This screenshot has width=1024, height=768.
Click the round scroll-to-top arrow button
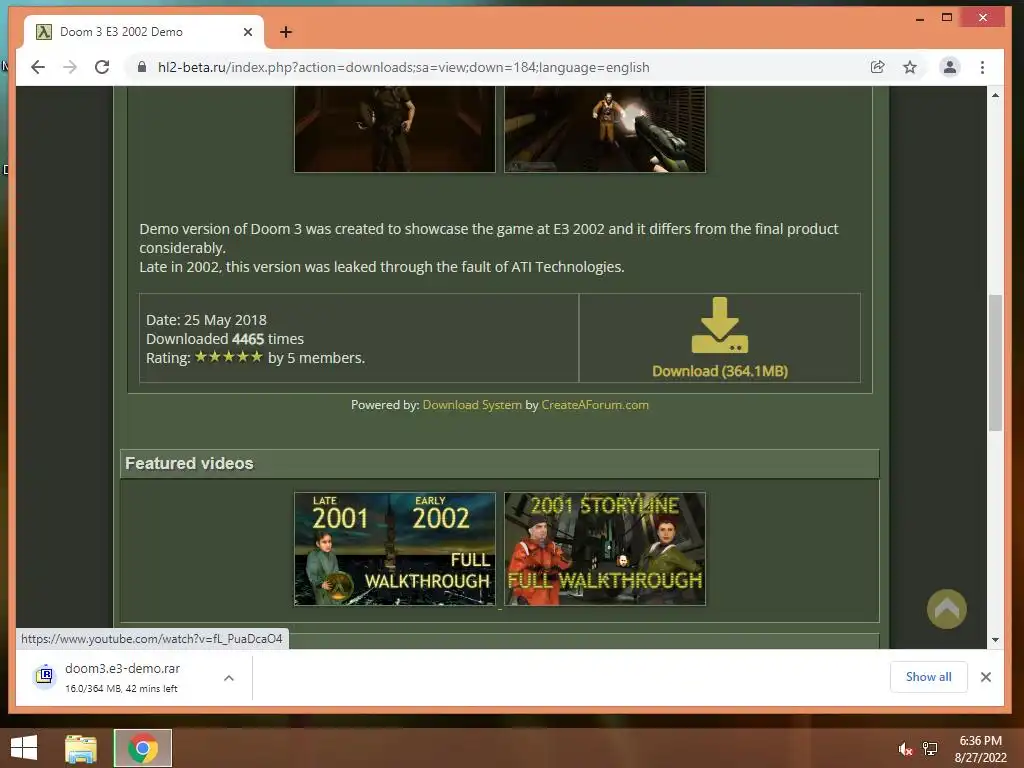(x=946, y=609)
